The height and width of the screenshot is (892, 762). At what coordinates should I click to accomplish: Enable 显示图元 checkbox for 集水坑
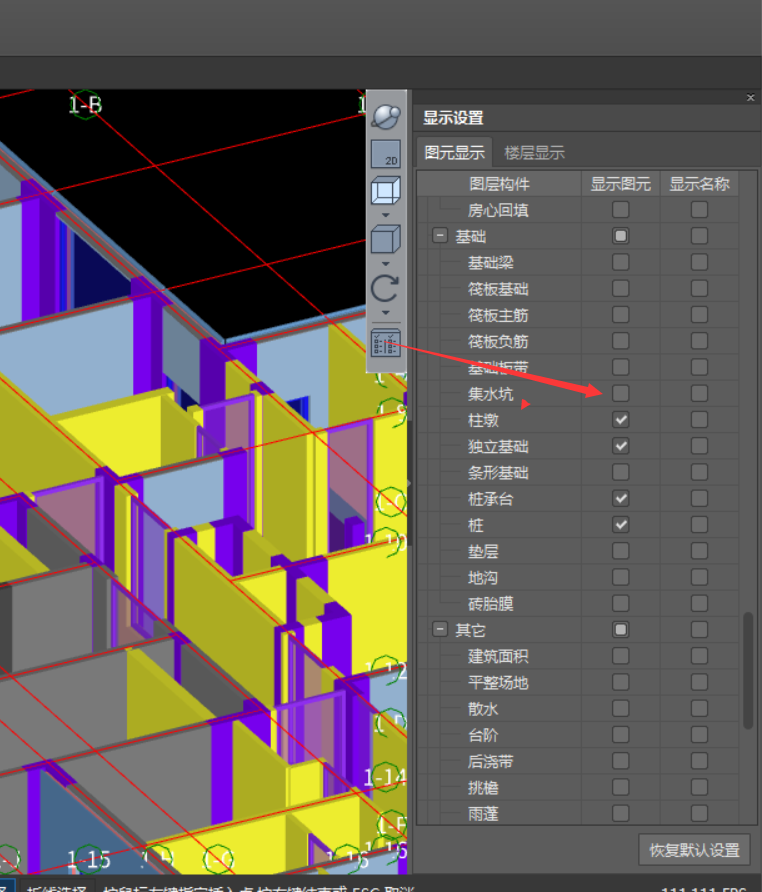pos(621,393)
